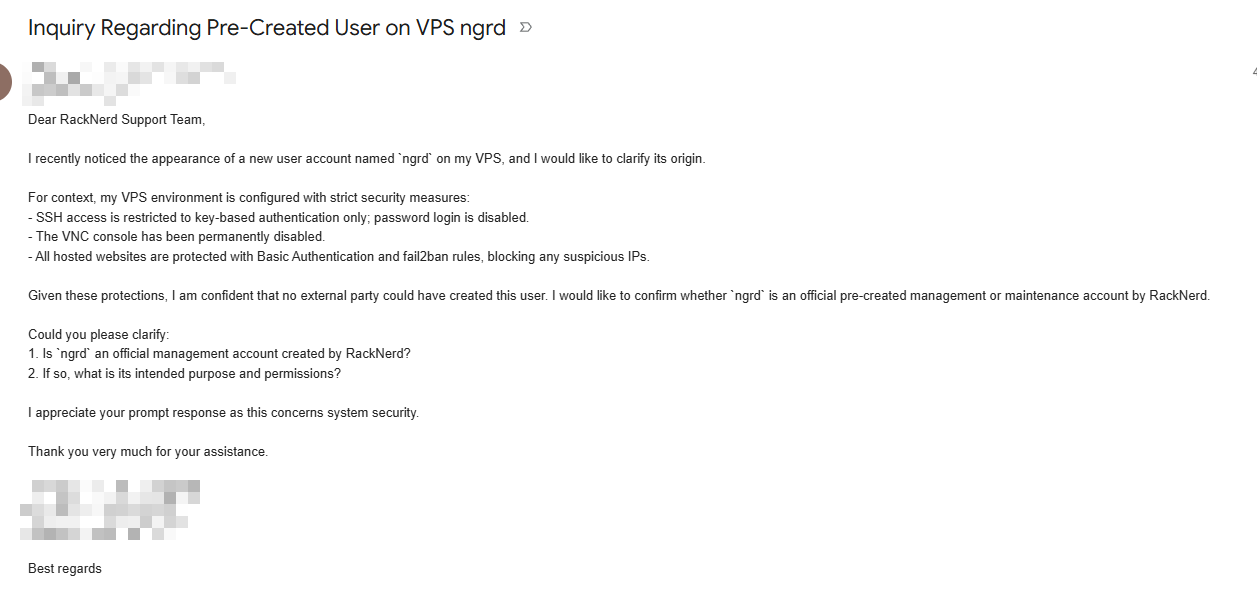This screenshot has width=1257, height=616.
Task: Click the 'For context' security measures line
Action: pyautogui.click(x=241, y=198)
